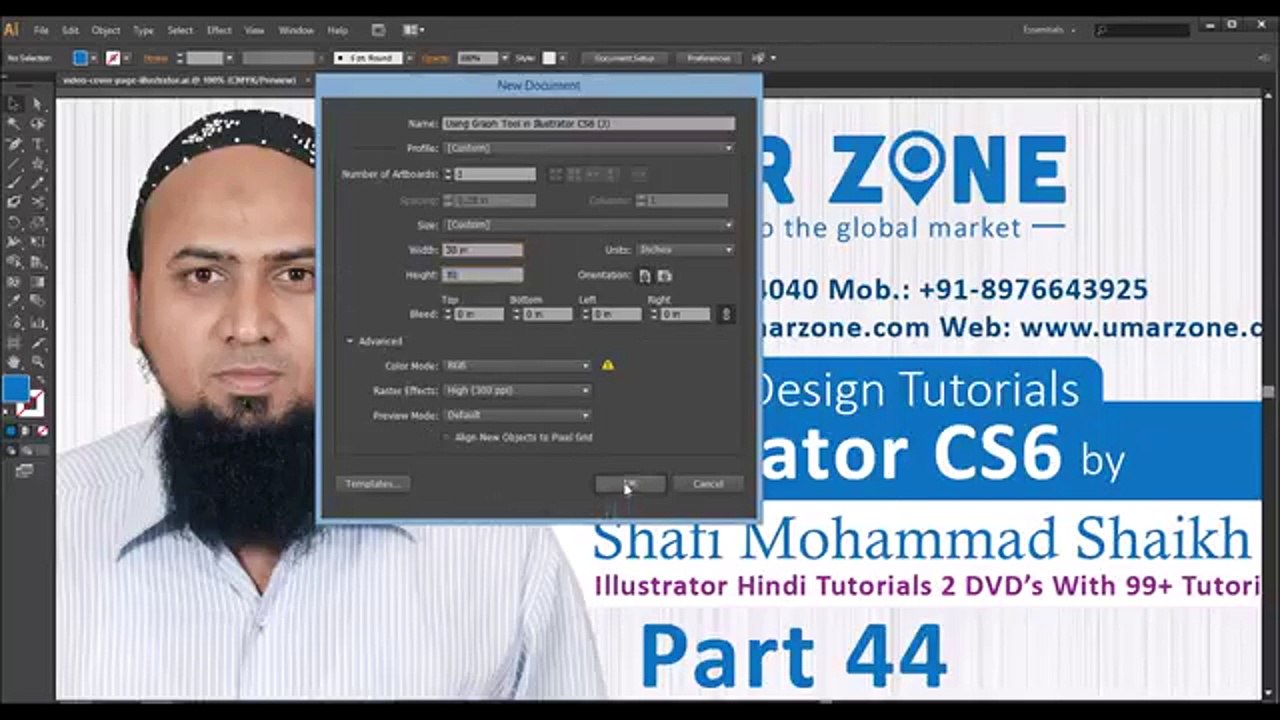The height and width of the screenshot is (720, 1280).
Task: Select the Rotate tool
Action: pos(15,222)
